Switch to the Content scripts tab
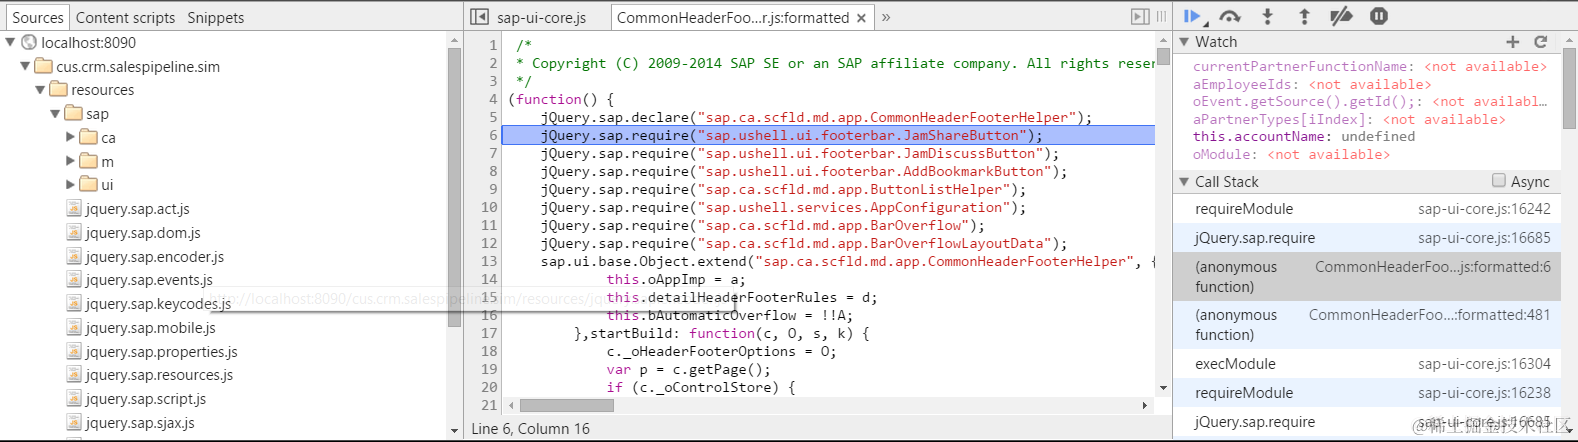 click(125, 17)
